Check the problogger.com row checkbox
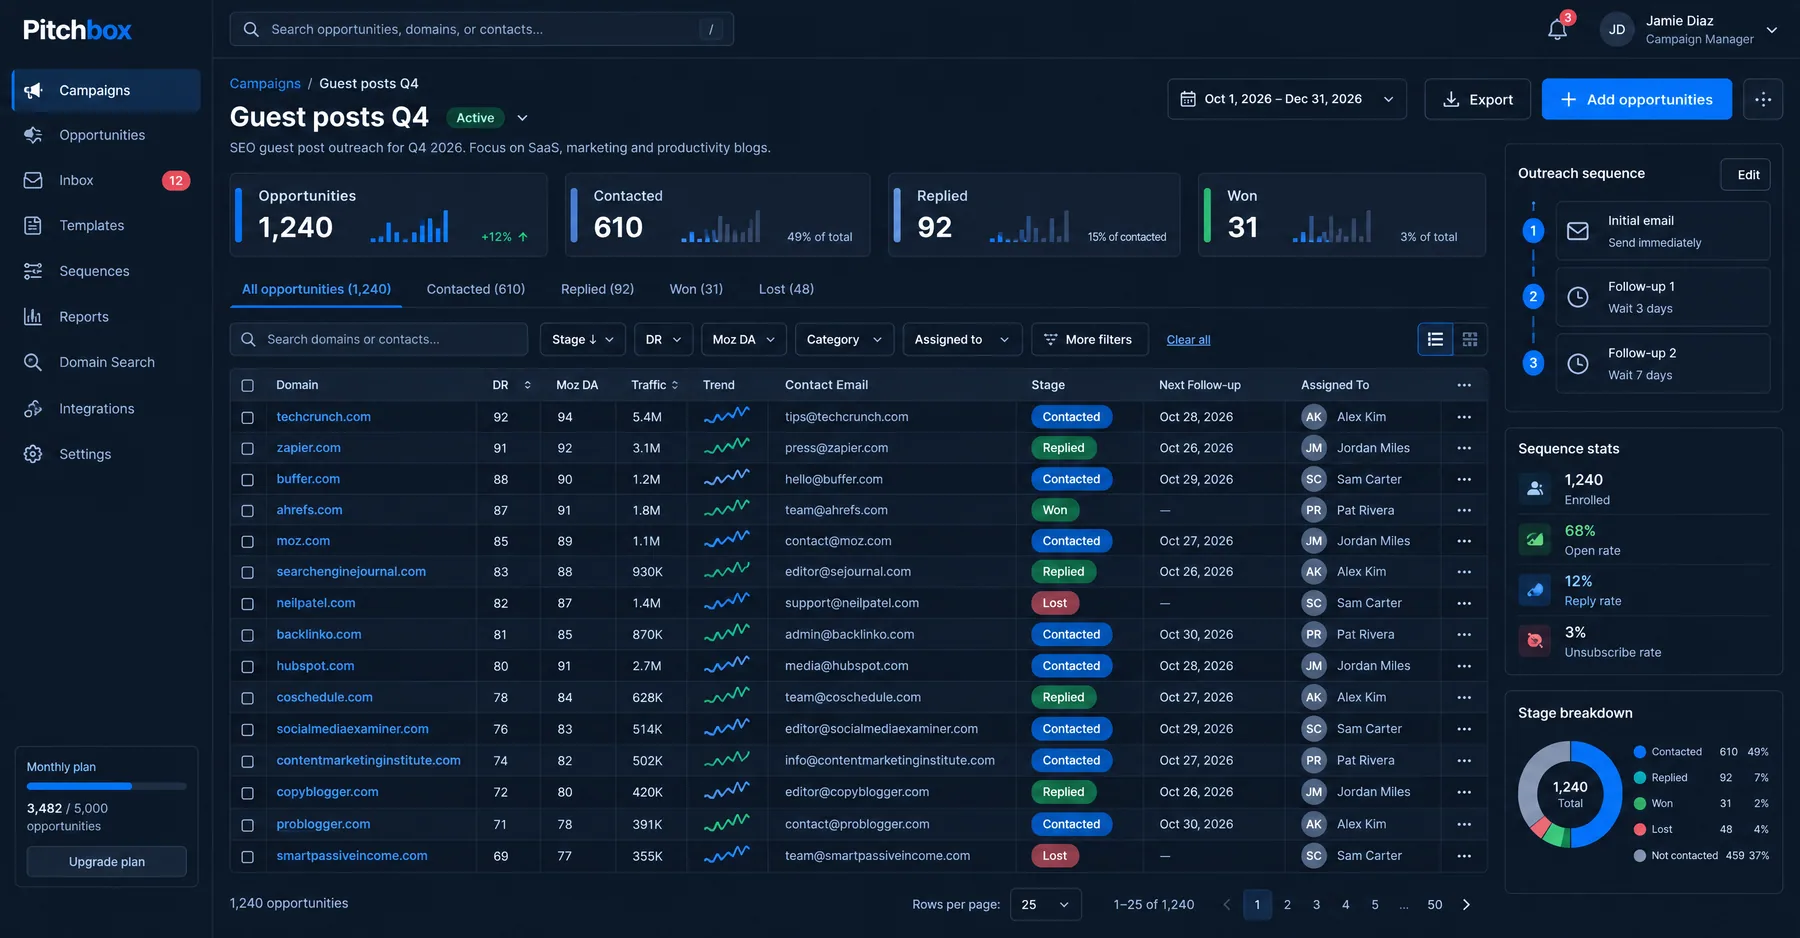 [248, 825]
